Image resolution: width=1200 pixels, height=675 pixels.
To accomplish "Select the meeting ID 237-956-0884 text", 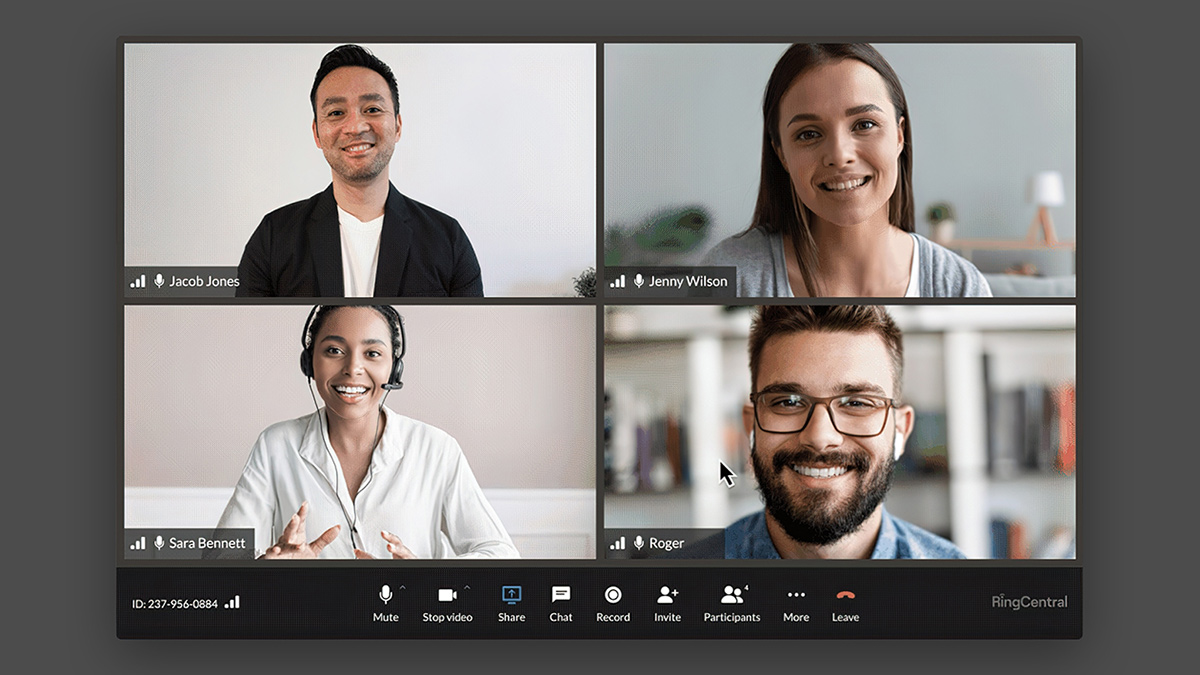I will pos(176,602).
